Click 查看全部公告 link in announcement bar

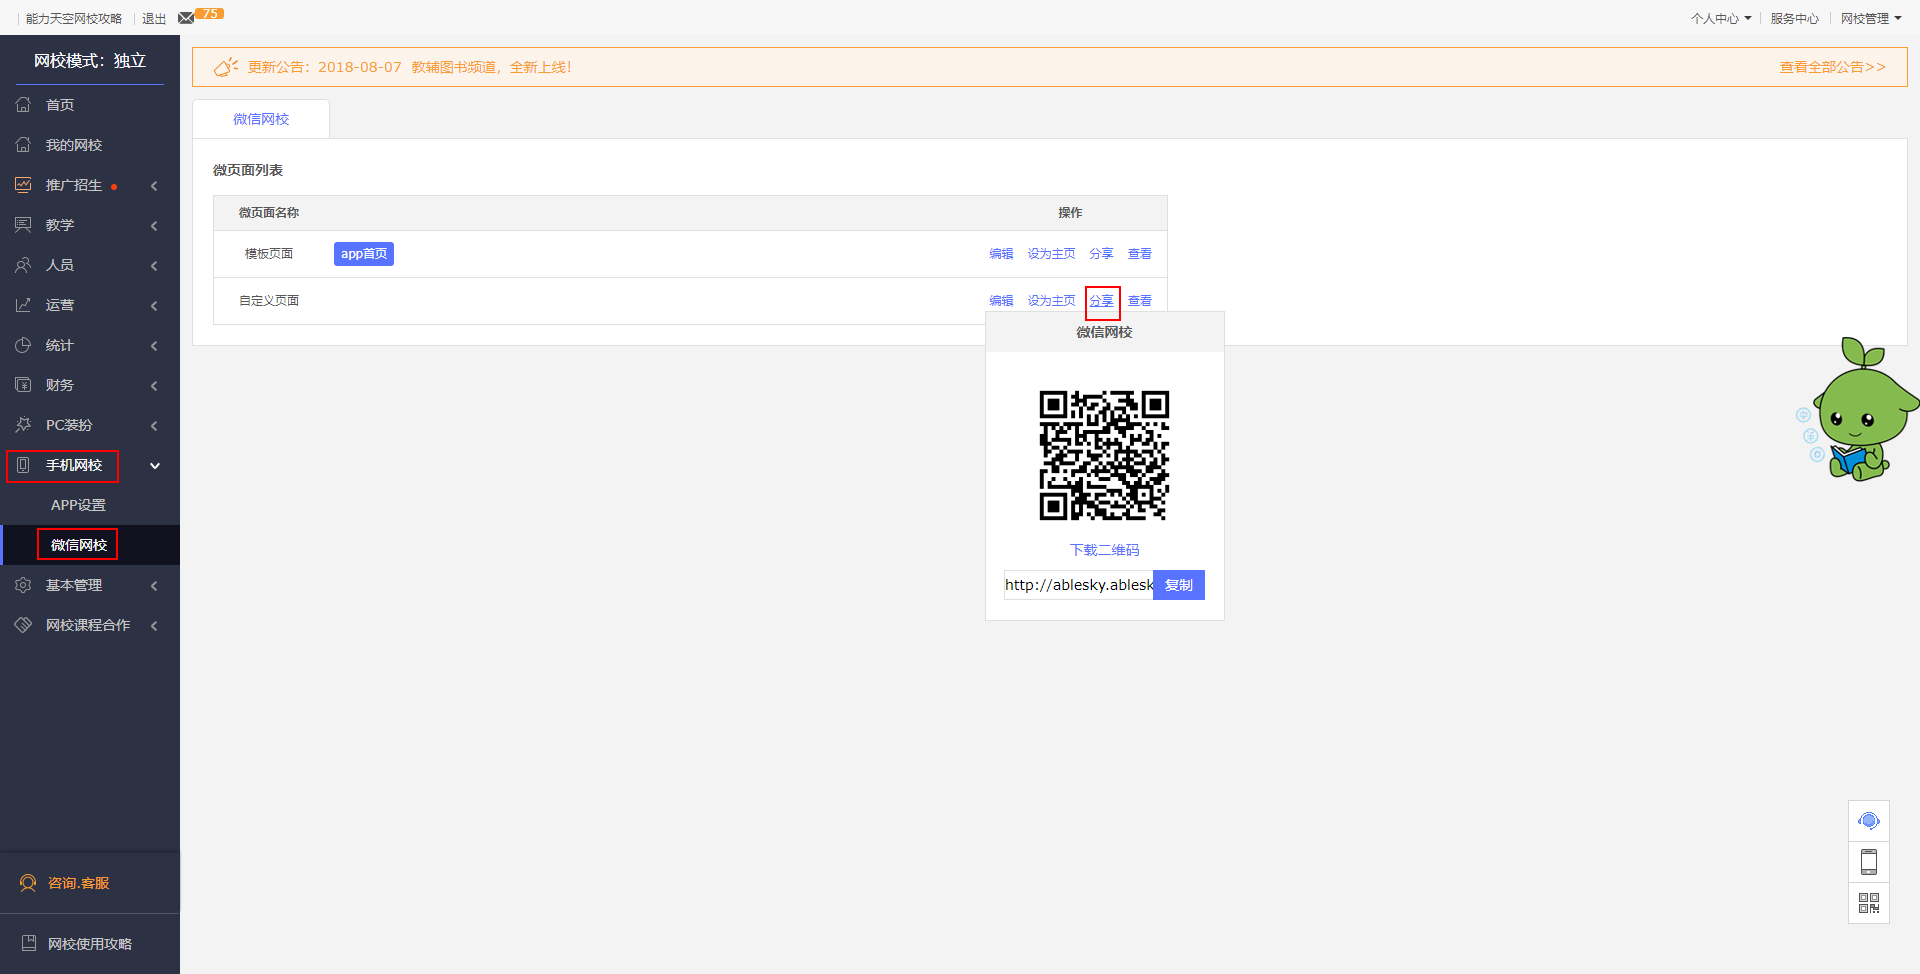(x=1832, y=67)
